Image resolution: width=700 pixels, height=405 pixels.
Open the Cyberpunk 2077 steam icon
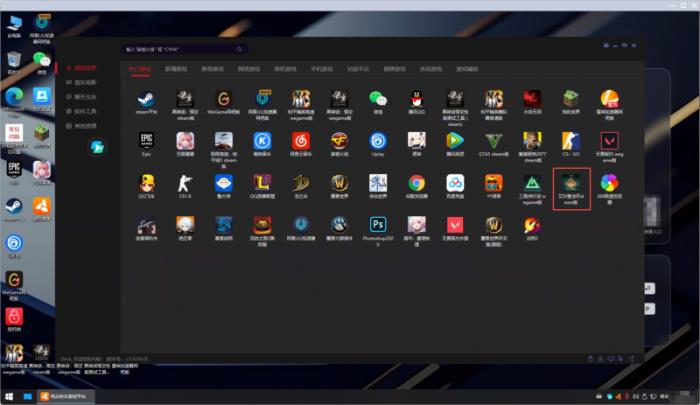point(532,141)
